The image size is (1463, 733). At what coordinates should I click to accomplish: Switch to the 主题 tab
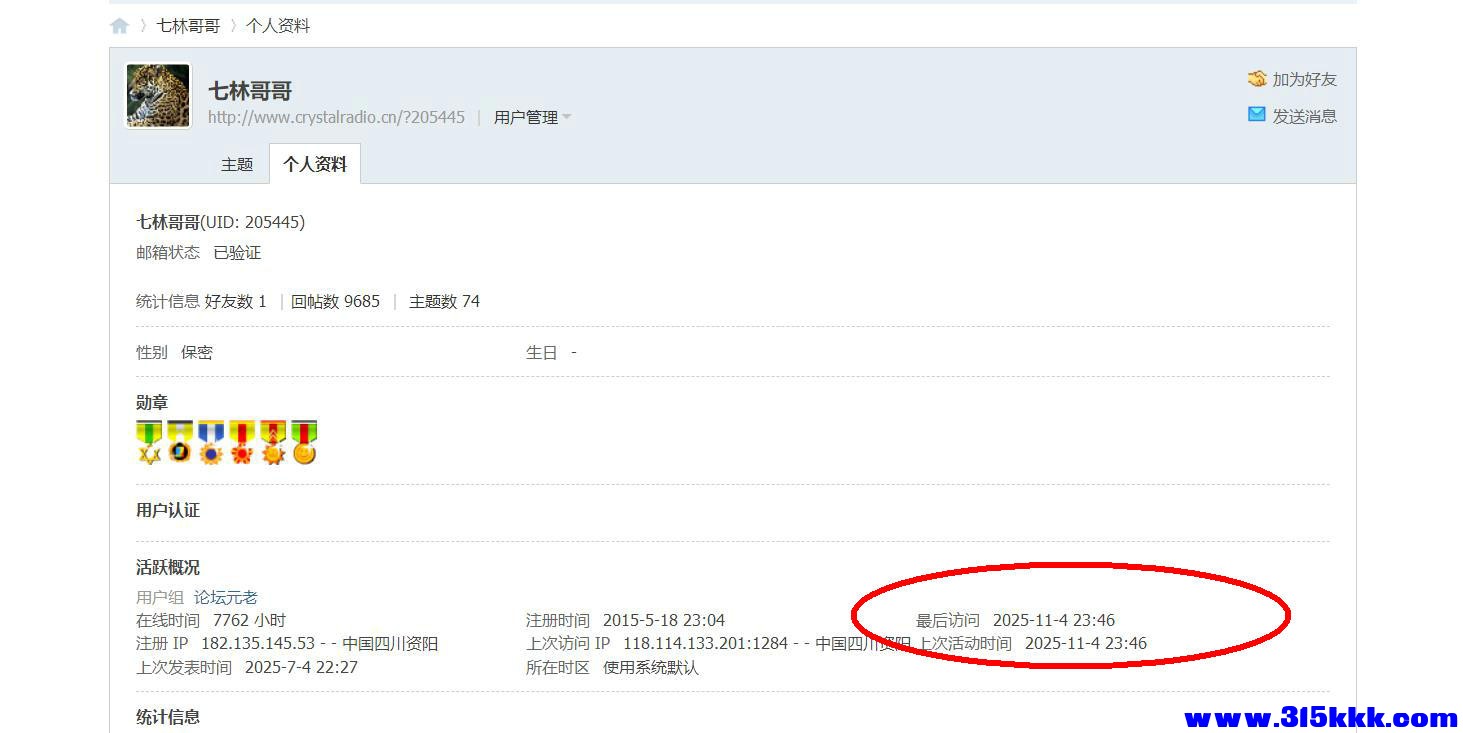238,163
